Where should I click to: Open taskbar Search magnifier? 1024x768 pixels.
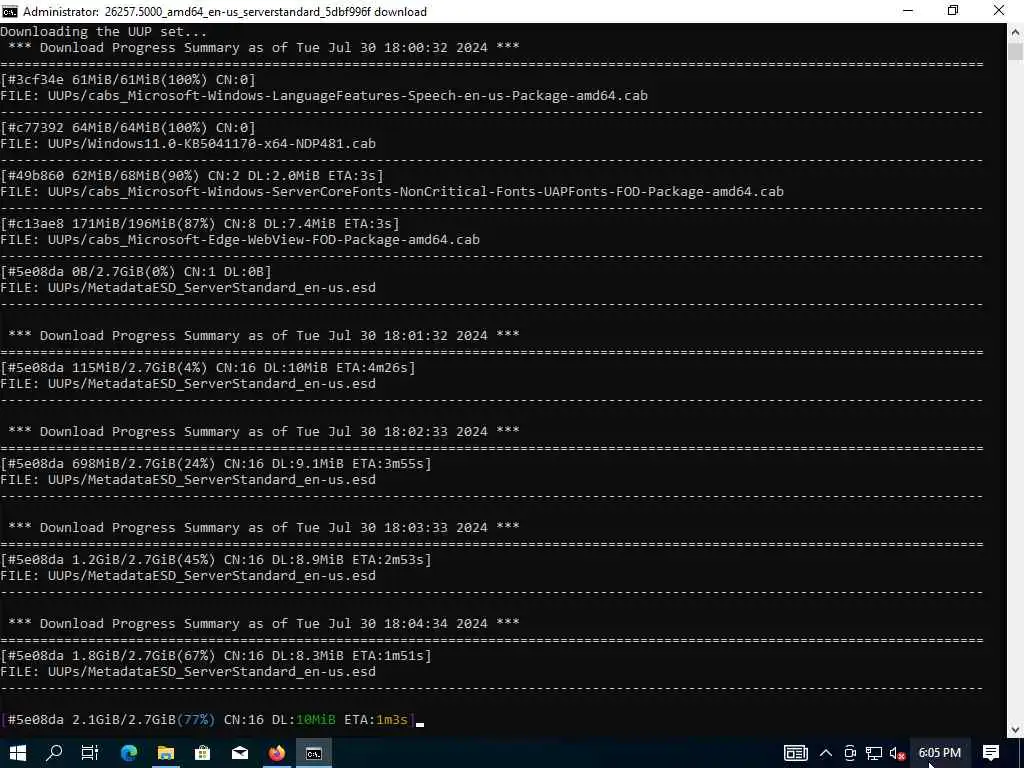pos(54,753)
